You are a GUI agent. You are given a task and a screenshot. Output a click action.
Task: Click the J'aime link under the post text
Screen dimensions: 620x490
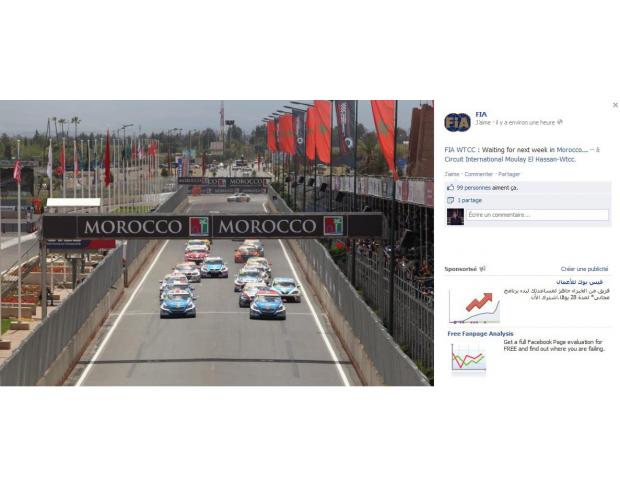coord(452,174)
